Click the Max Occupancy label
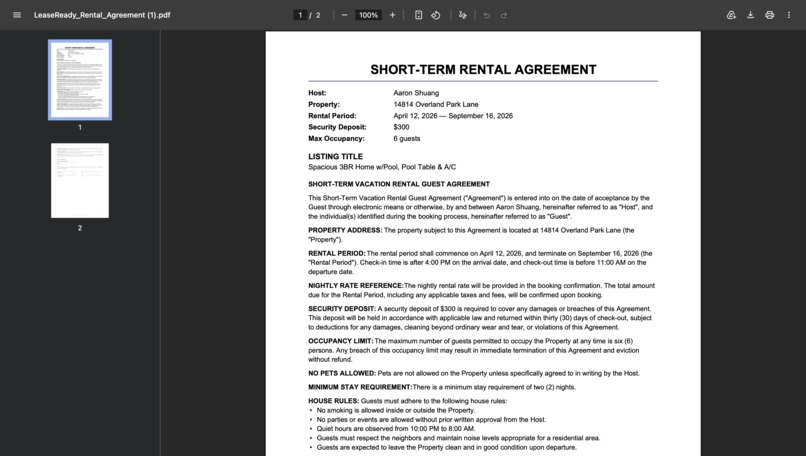Image resolution: width=806 pixels, height=456 pixels. [336, 138]
